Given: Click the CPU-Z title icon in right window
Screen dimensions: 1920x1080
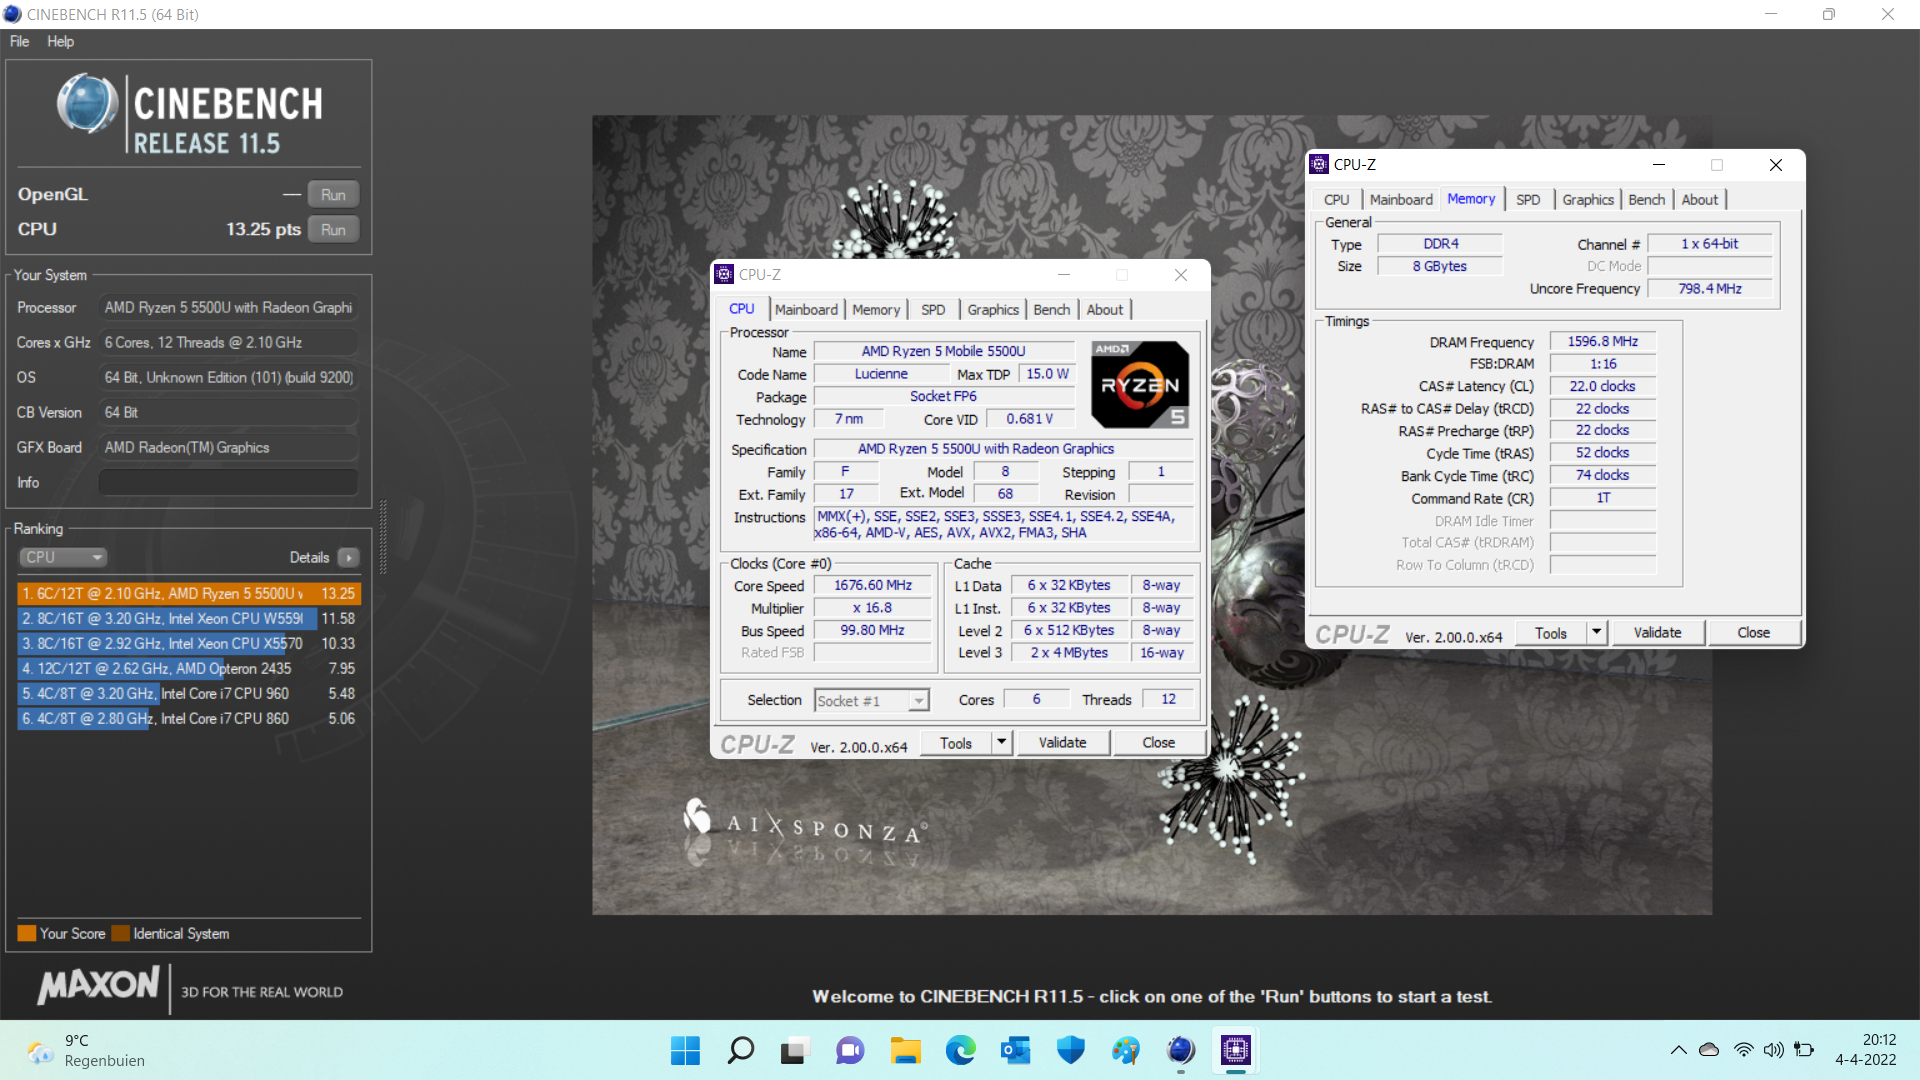Looking at the screenshot, I should pyautogui.click(x=1319, y=165).
